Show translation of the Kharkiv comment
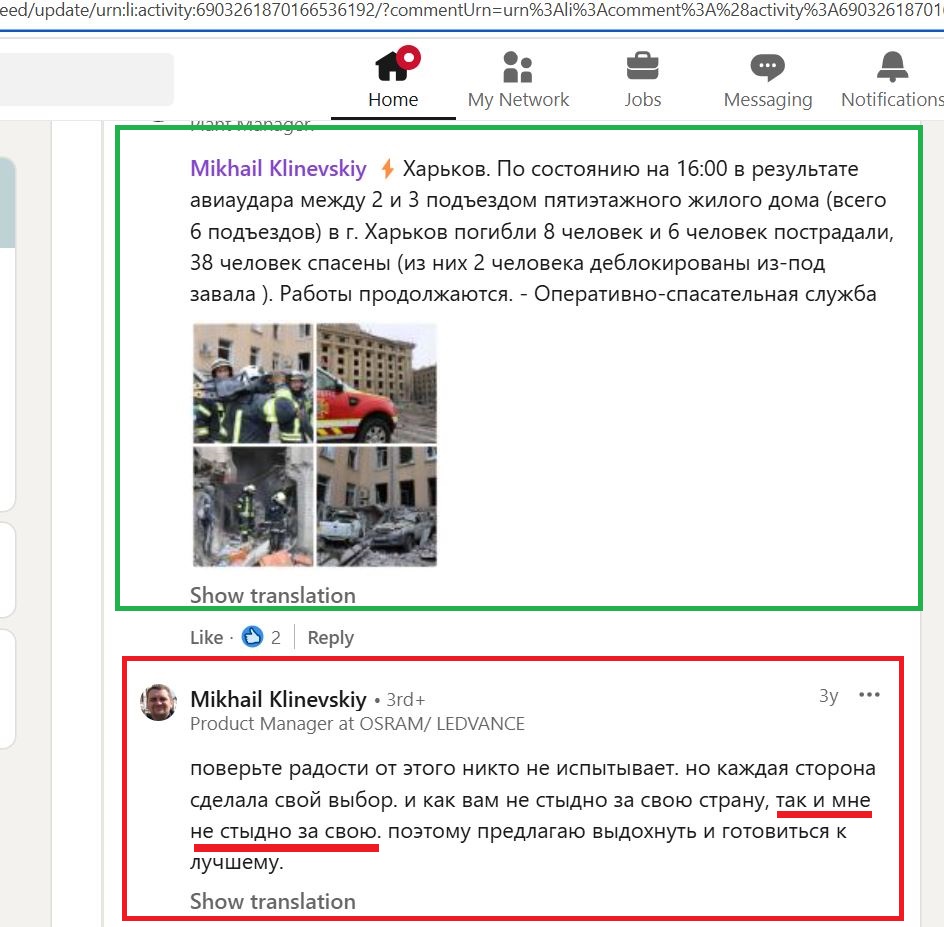 pyautogui.click(x=273, y=595)
